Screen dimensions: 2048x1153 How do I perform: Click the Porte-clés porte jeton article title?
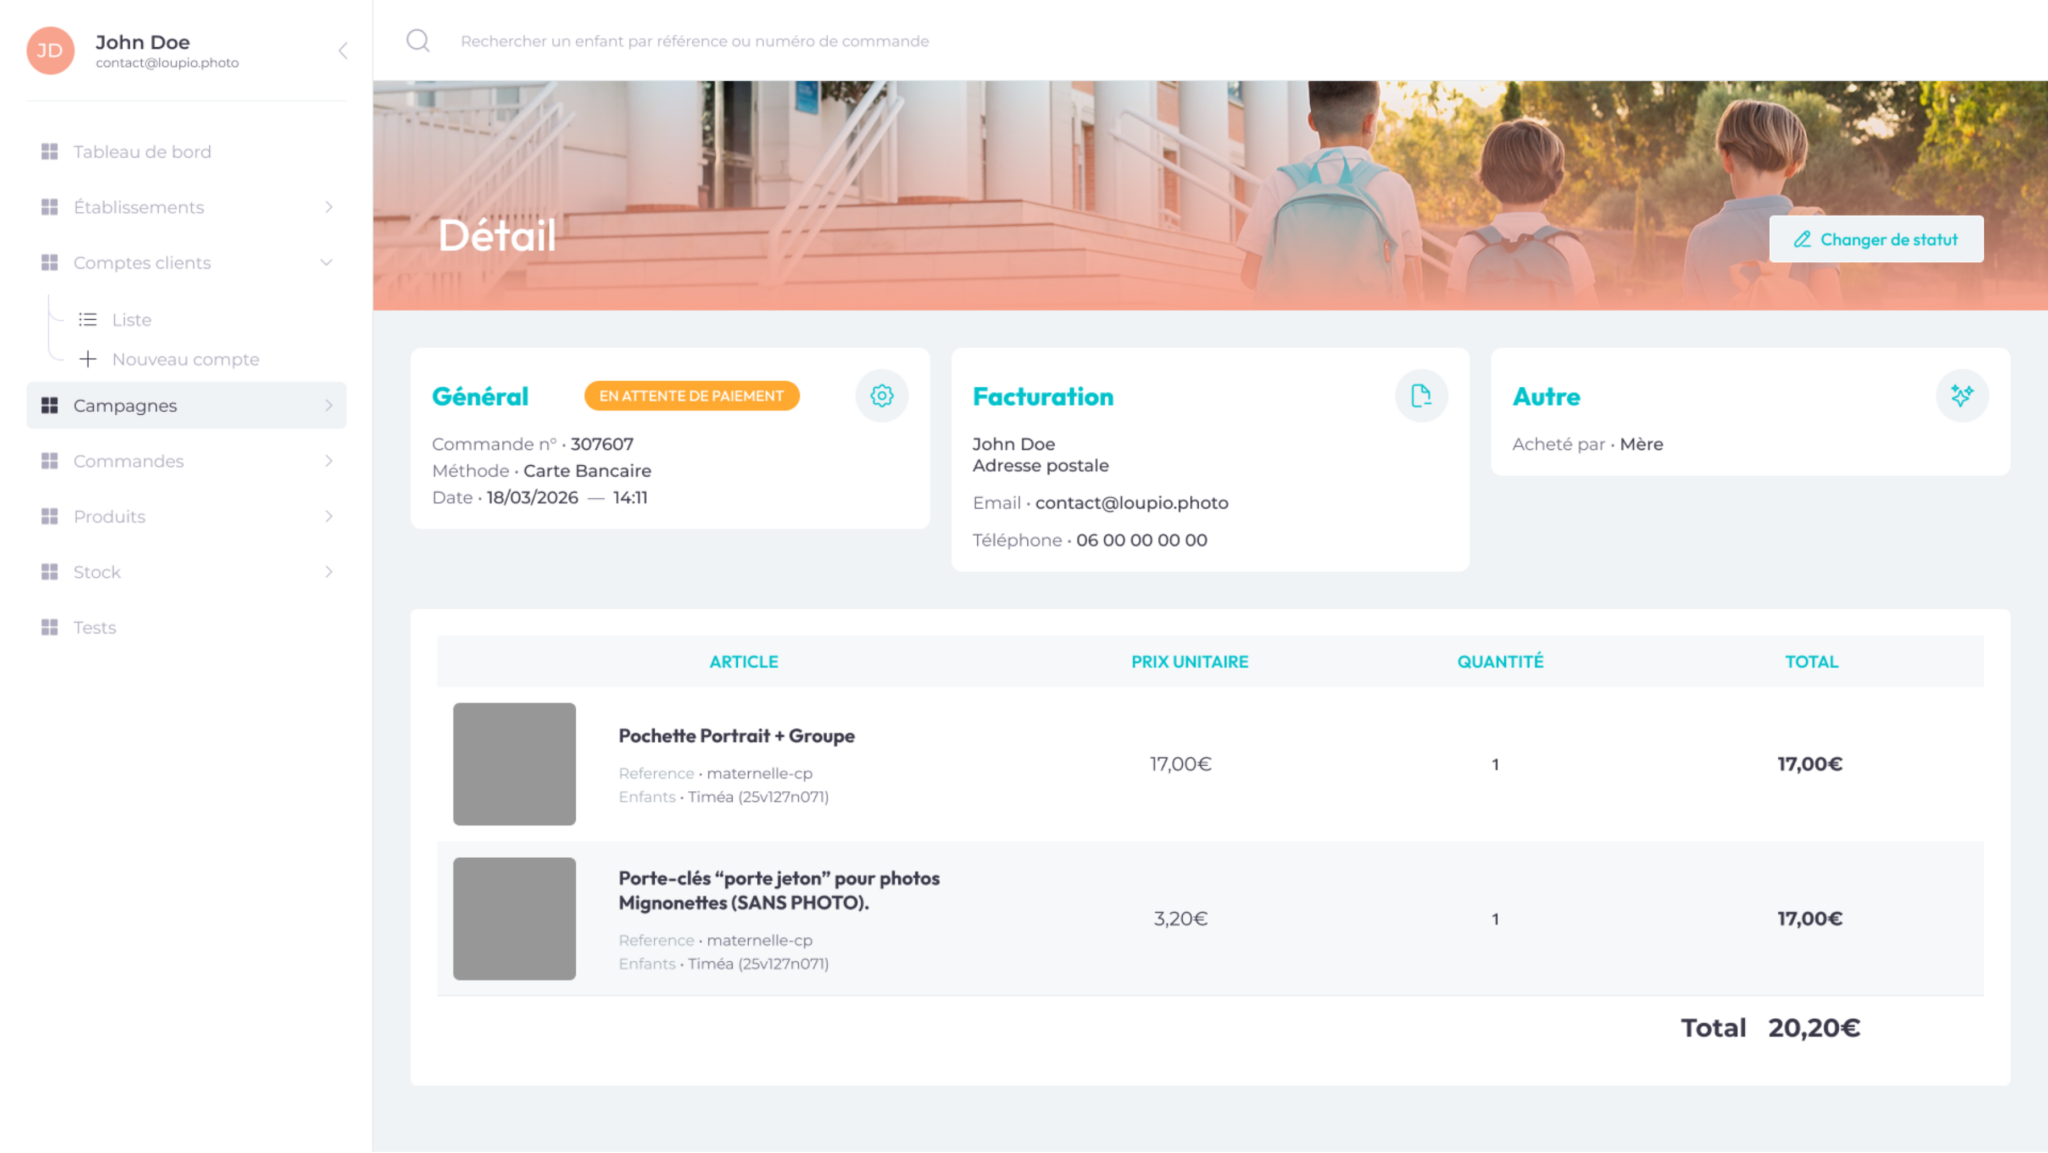pyautogui.click(x=779, y=891)
